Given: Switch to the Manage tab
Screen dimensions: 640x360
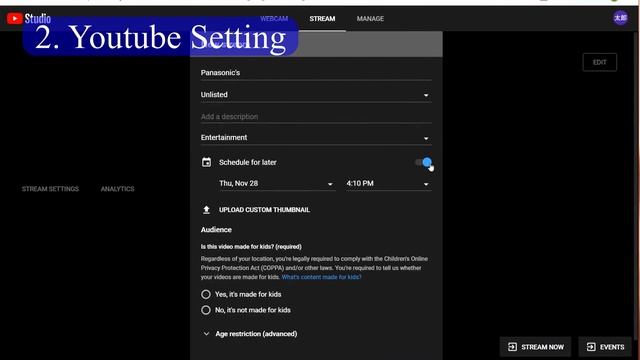Looking at the screenshot, I should pyautogui.click(x=370, y=19).
